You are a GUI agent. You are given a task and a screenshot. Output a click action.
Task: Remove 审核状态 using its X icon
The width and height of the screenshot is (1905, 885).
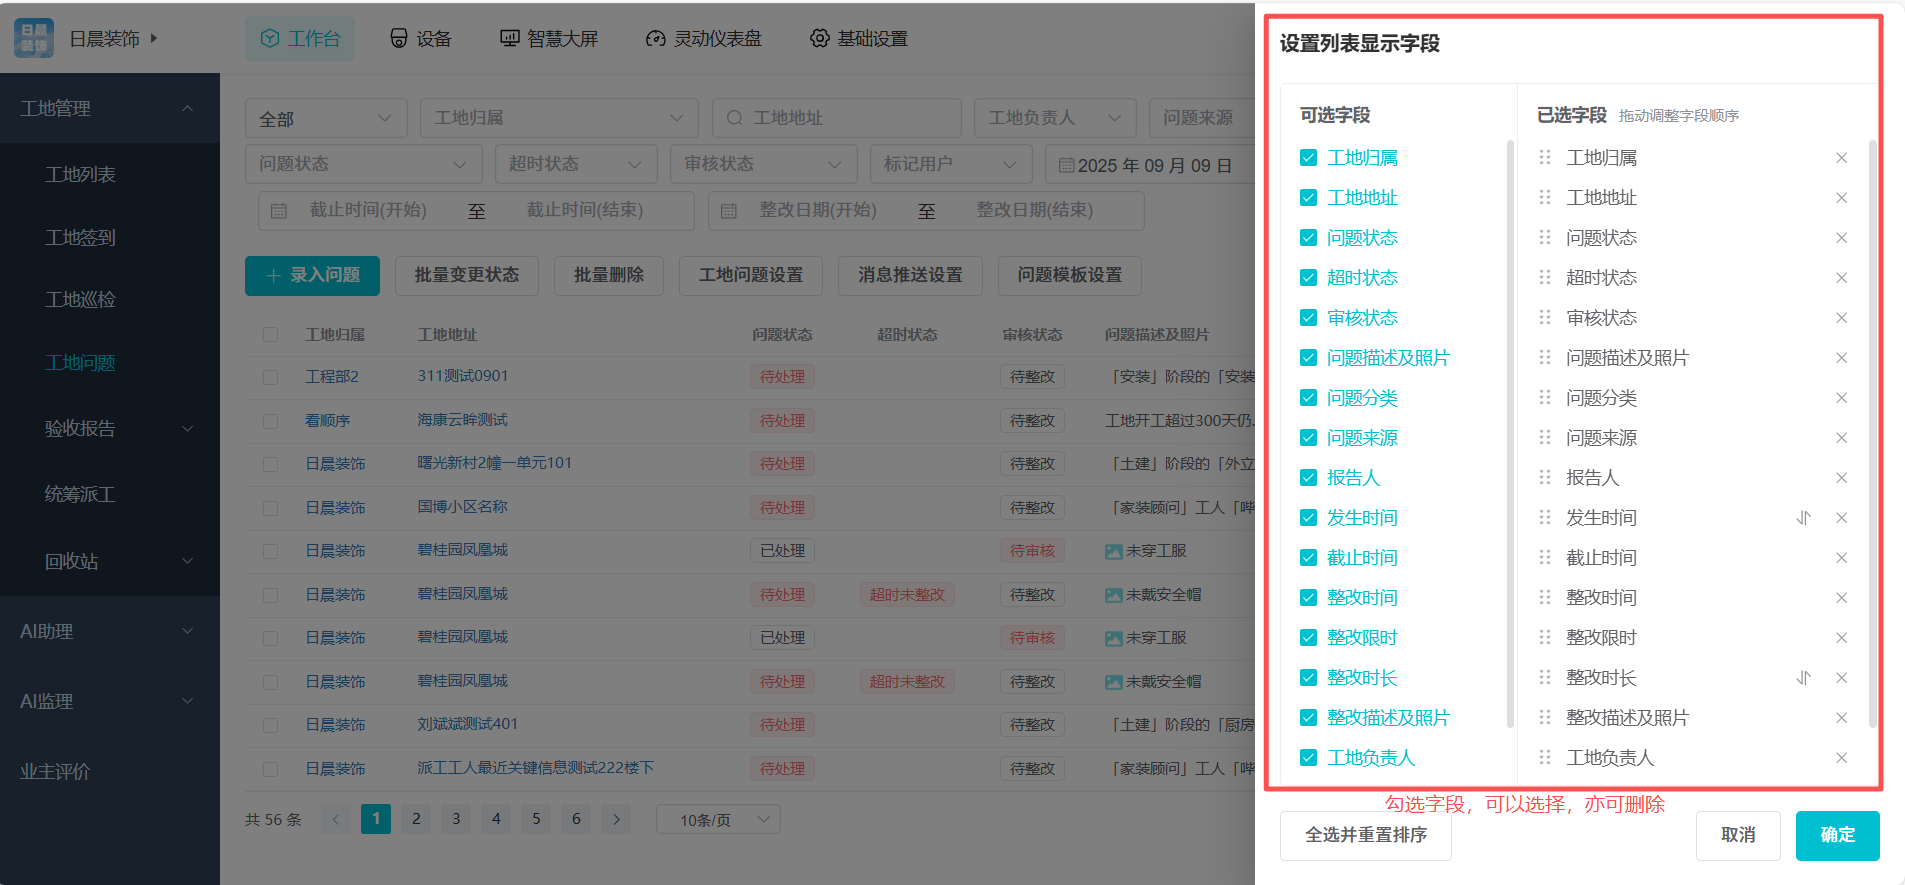1841,318
